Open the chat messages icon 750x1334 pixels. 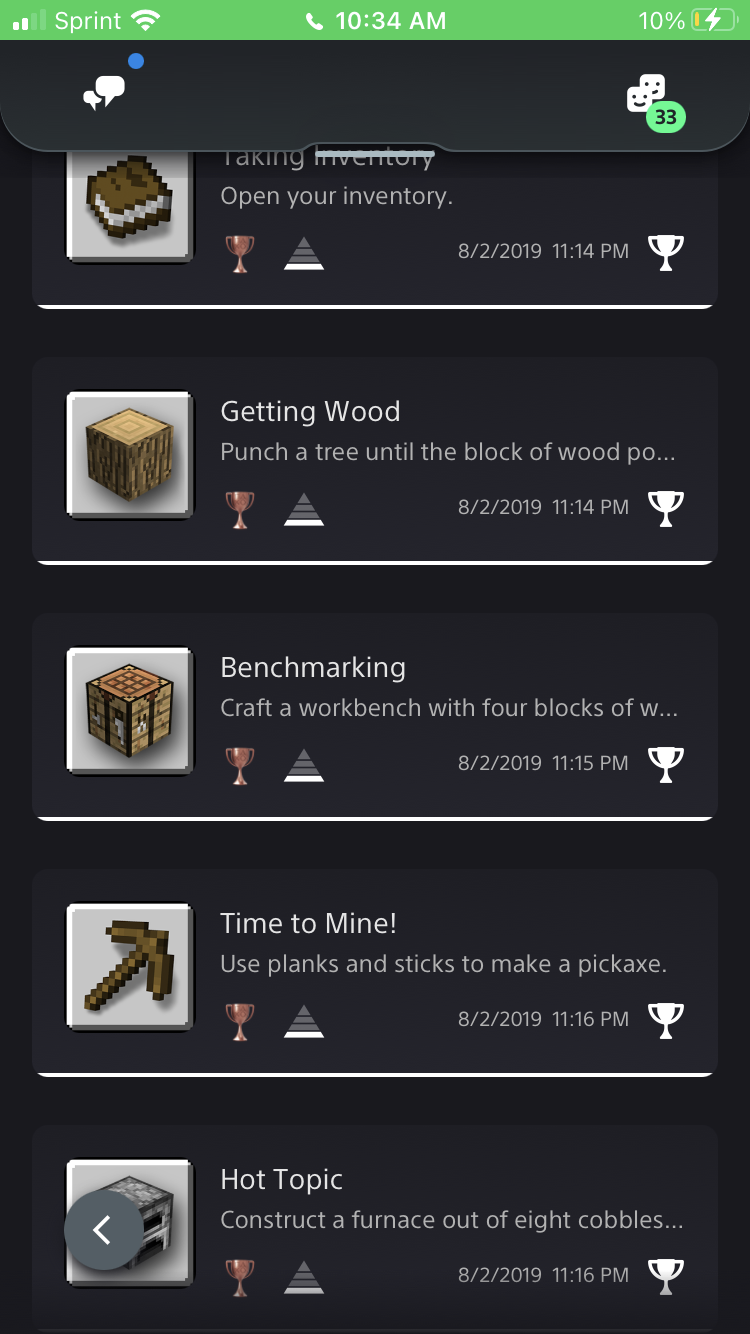(104, 93)
